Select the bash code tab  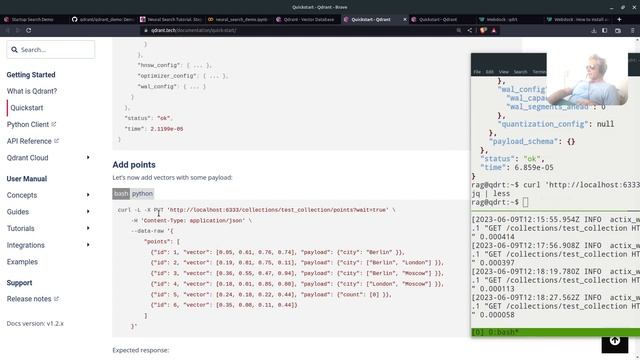point(121,193)
